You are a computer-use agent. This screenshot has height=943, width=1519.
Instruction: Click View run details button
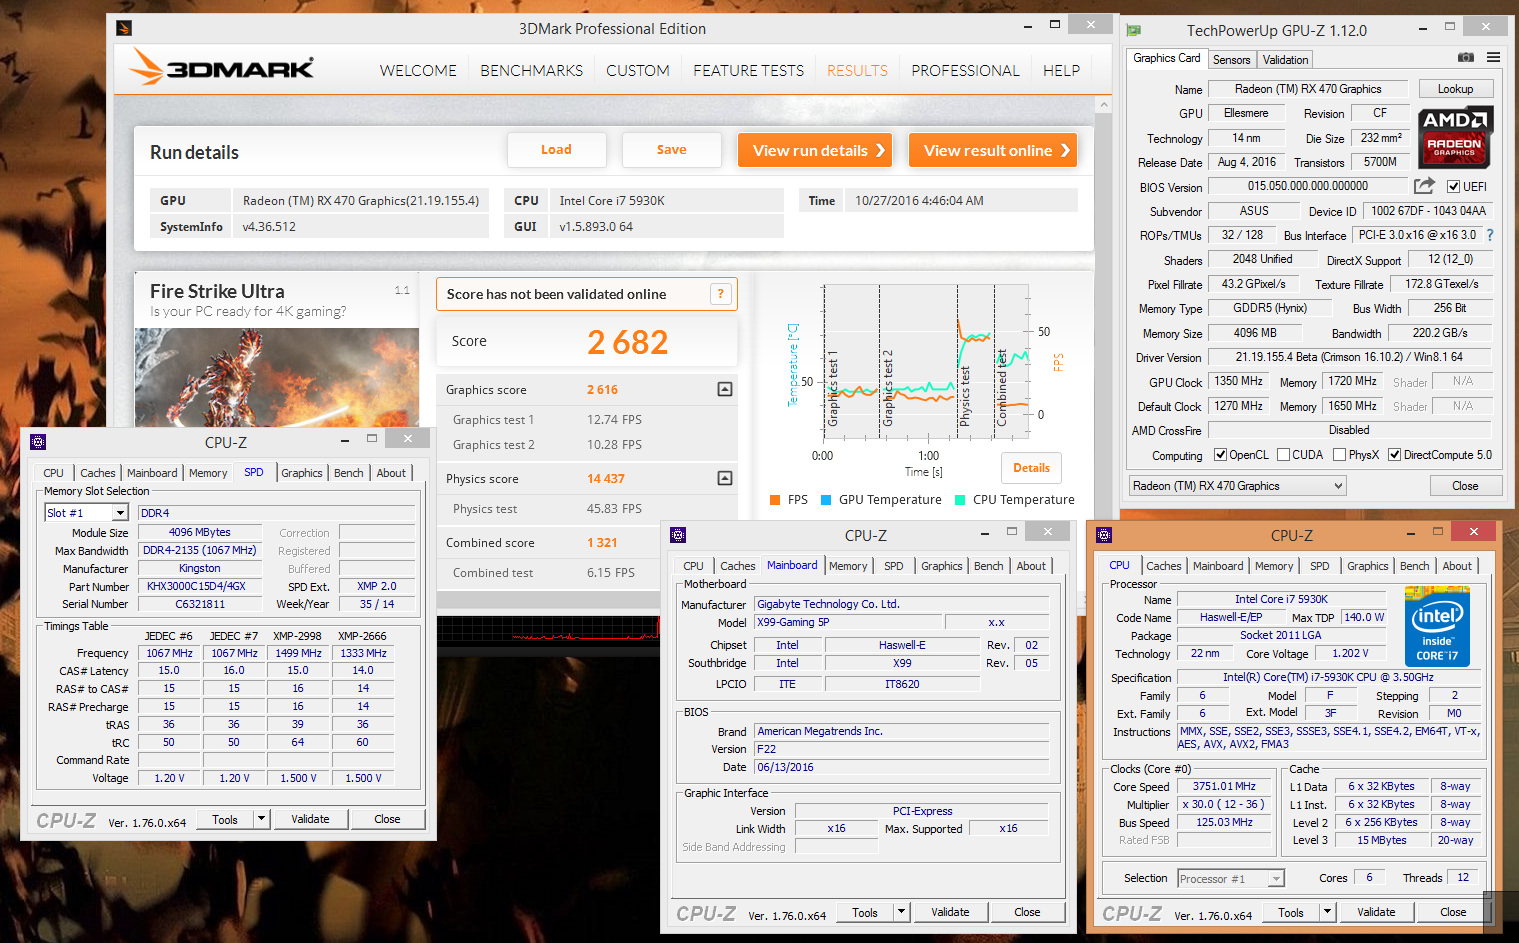(x=815, y=150)
